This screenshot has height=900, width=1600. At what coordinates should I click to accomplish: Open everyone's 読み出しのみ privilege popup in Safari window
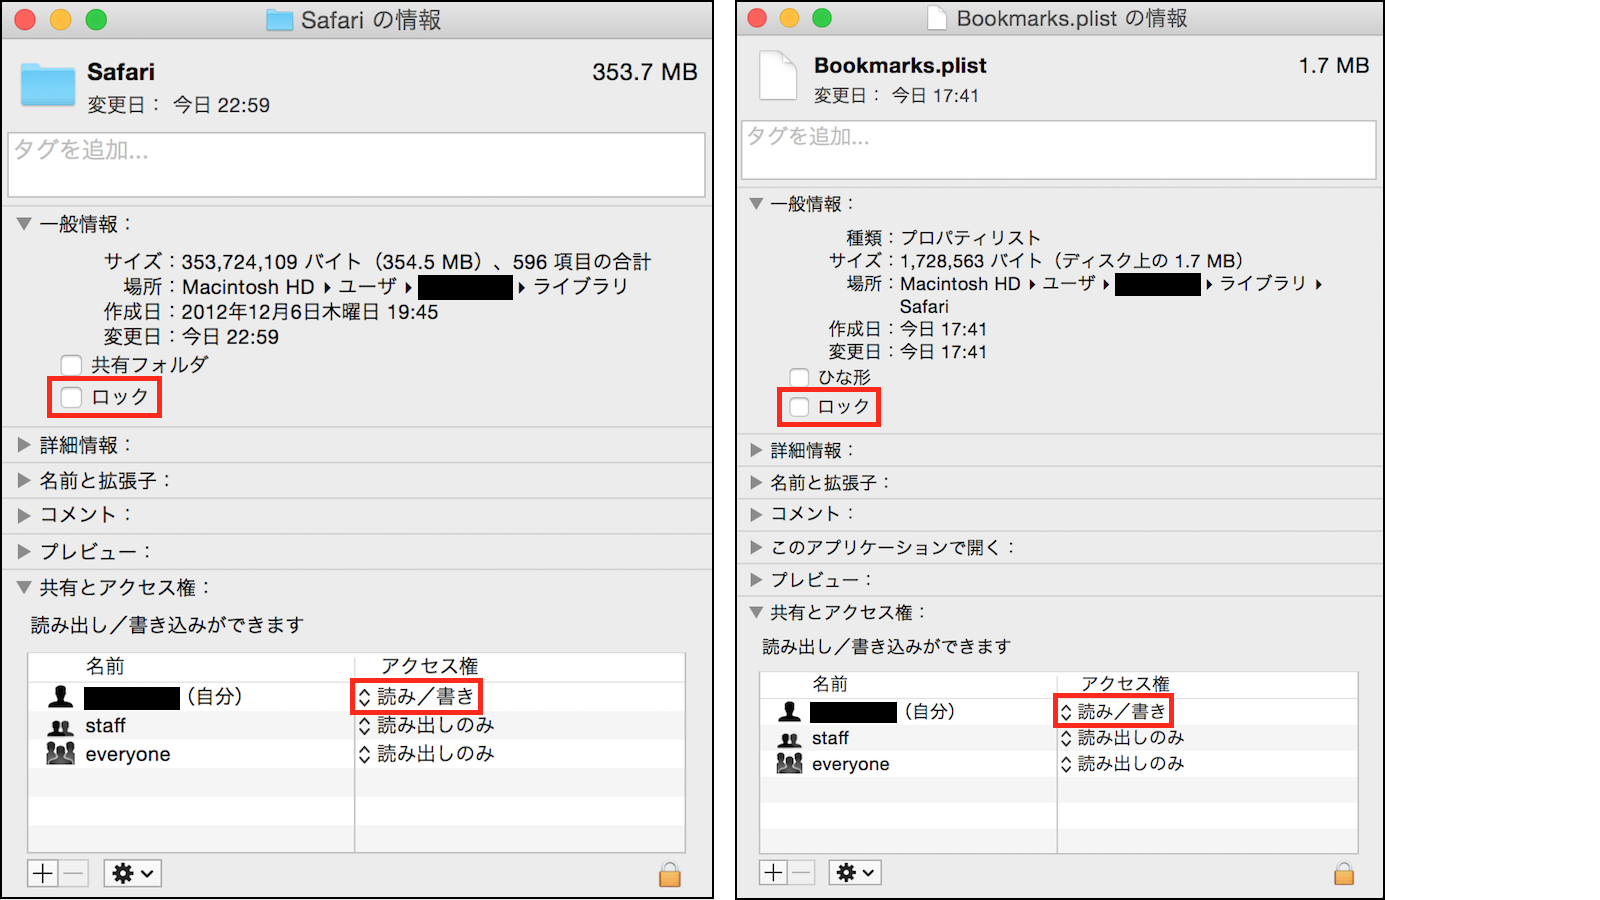click(426, 754)
